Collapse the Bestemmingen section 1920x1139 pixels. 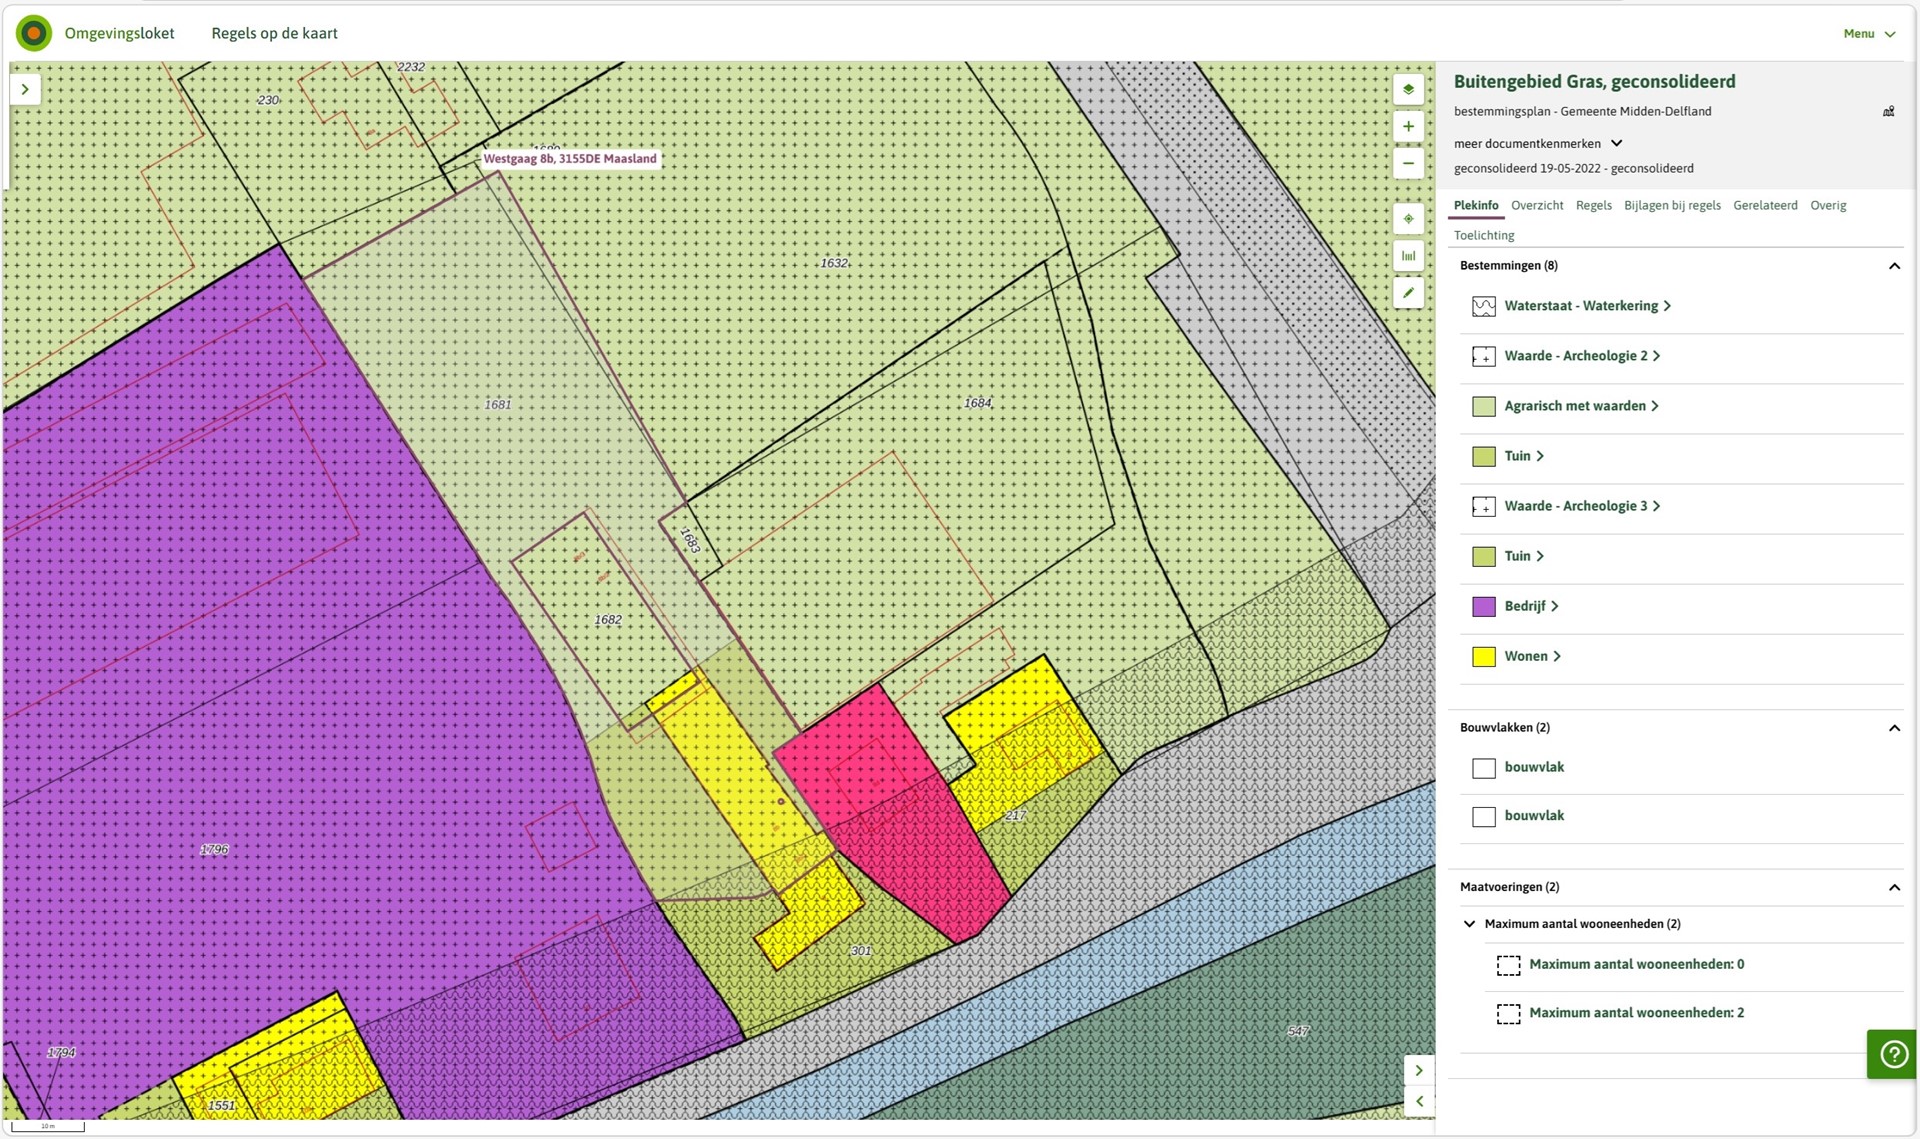[1893, 266]
